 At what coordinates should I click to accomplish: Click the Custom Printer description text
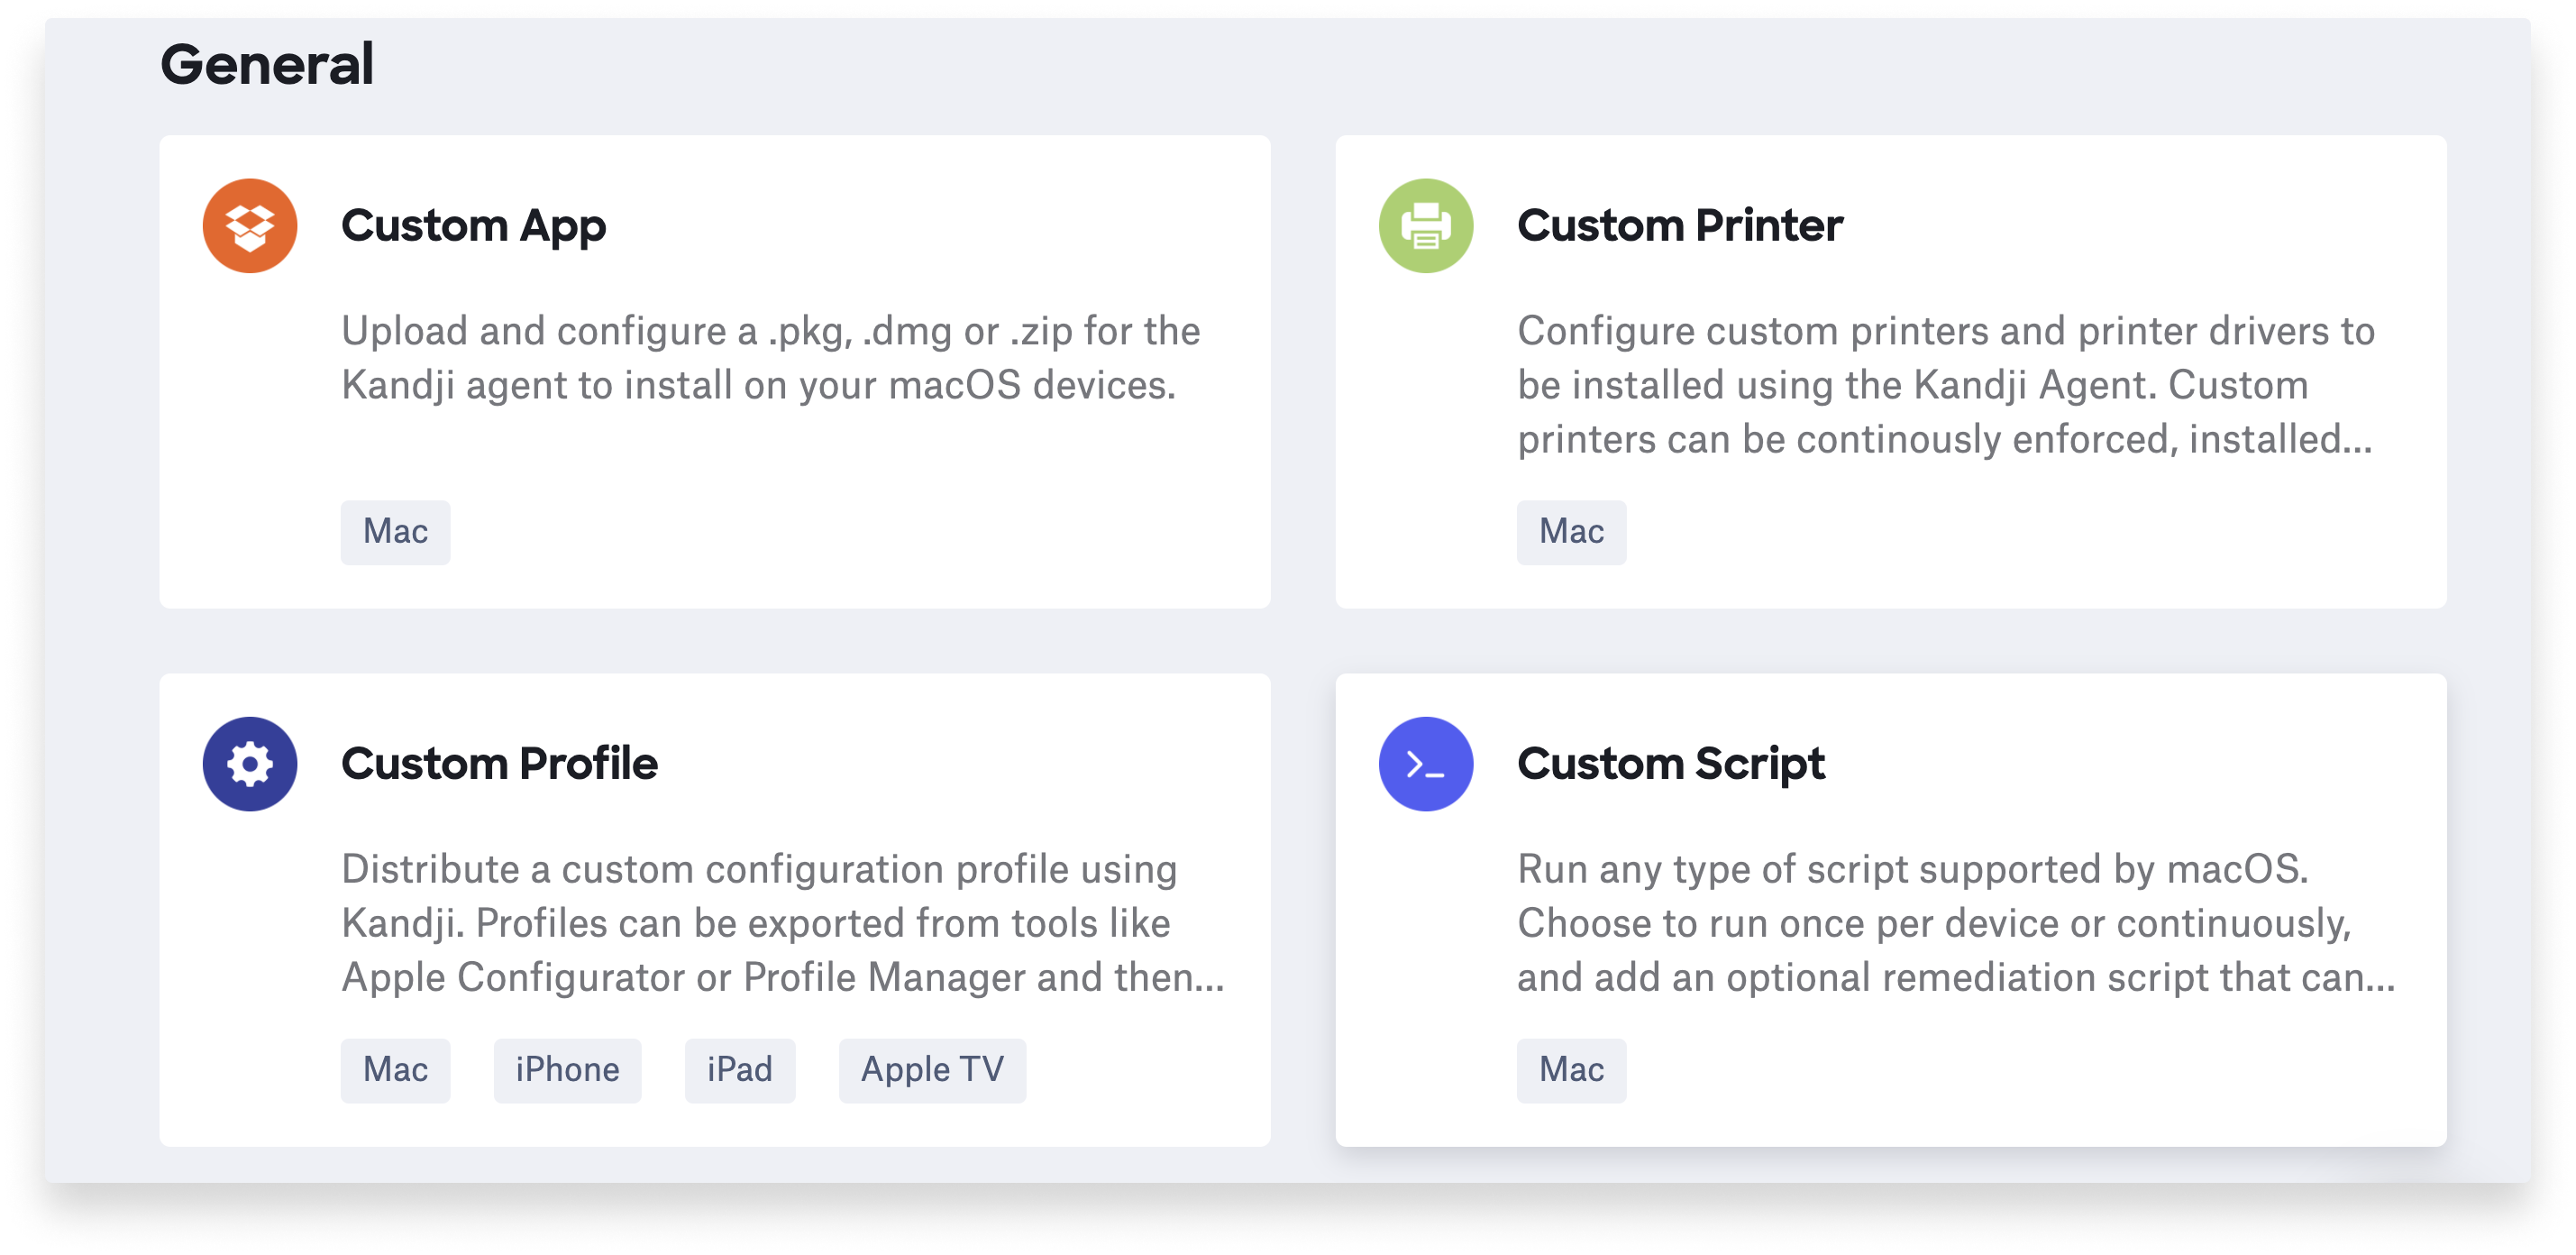[1945, 385]
